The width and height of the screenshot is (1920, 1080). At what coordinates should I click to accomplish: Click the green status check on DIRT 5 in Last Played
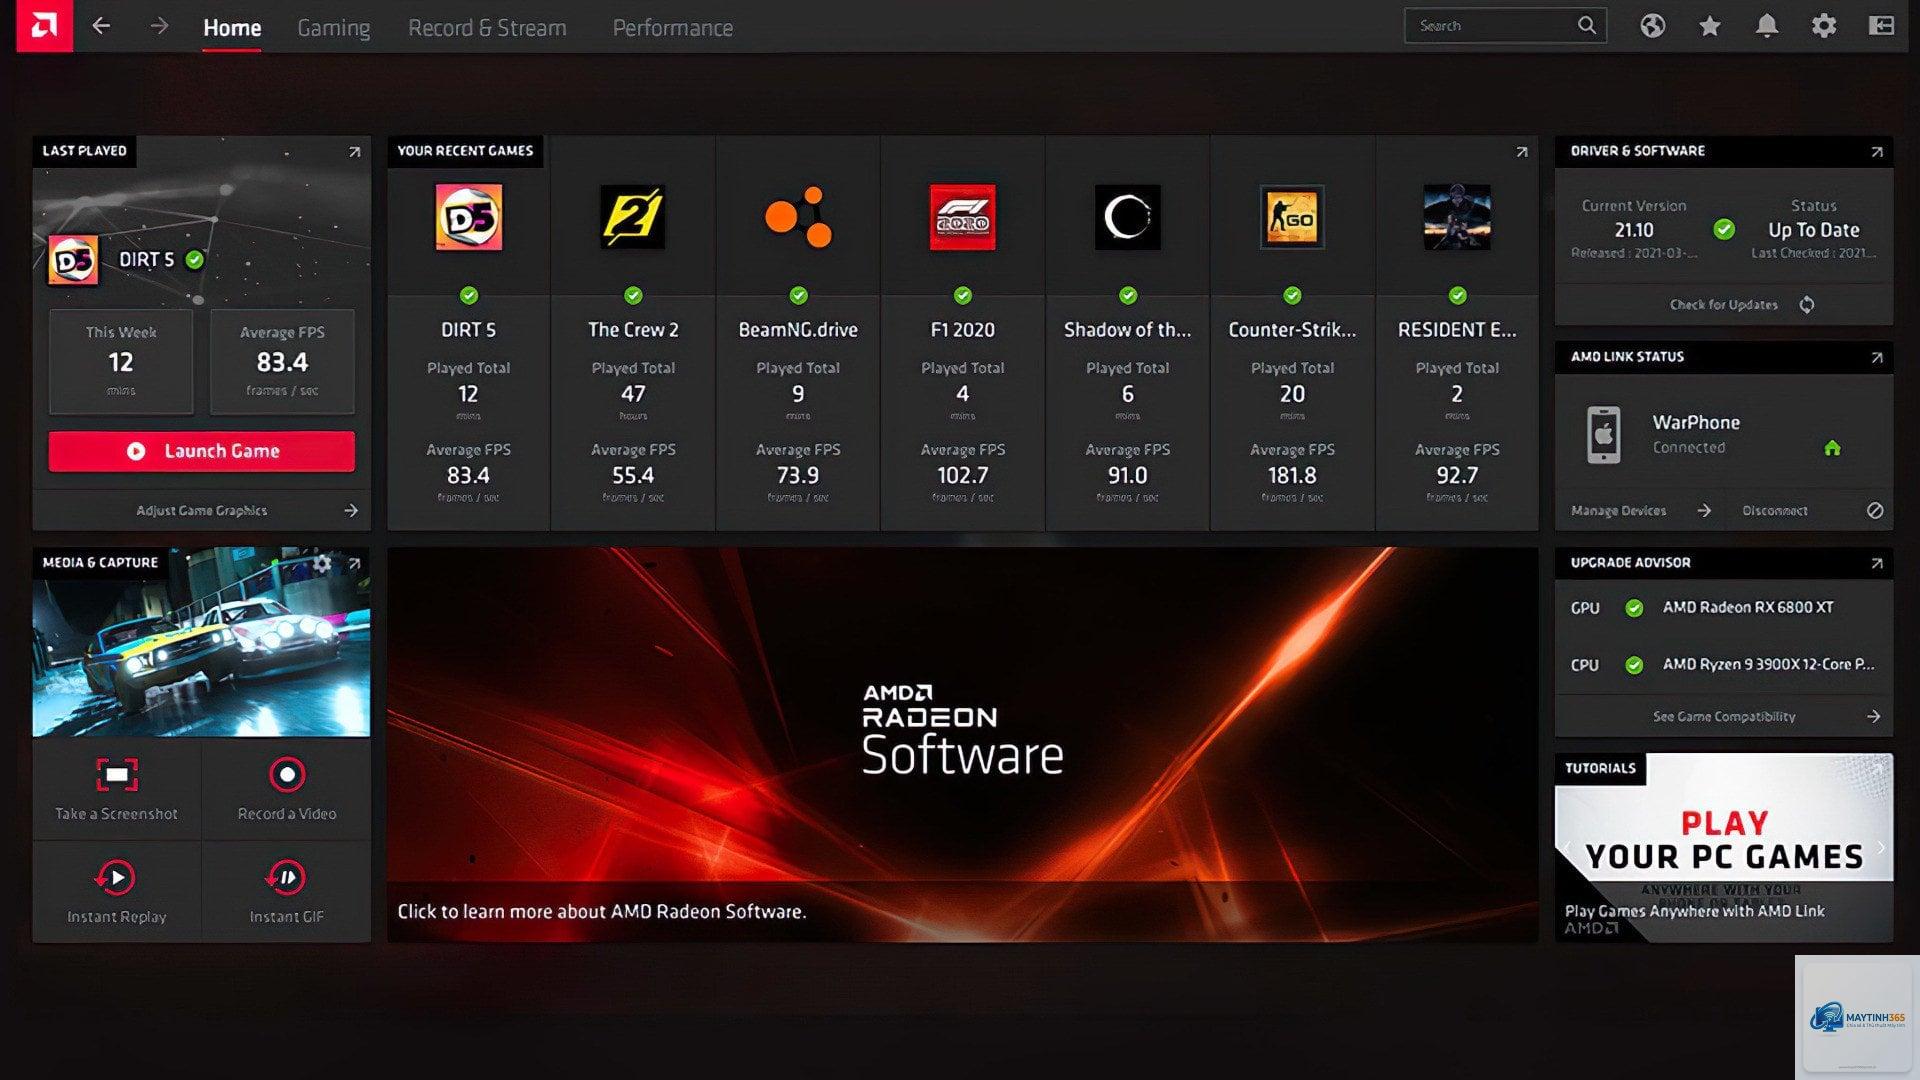point(195,260)
